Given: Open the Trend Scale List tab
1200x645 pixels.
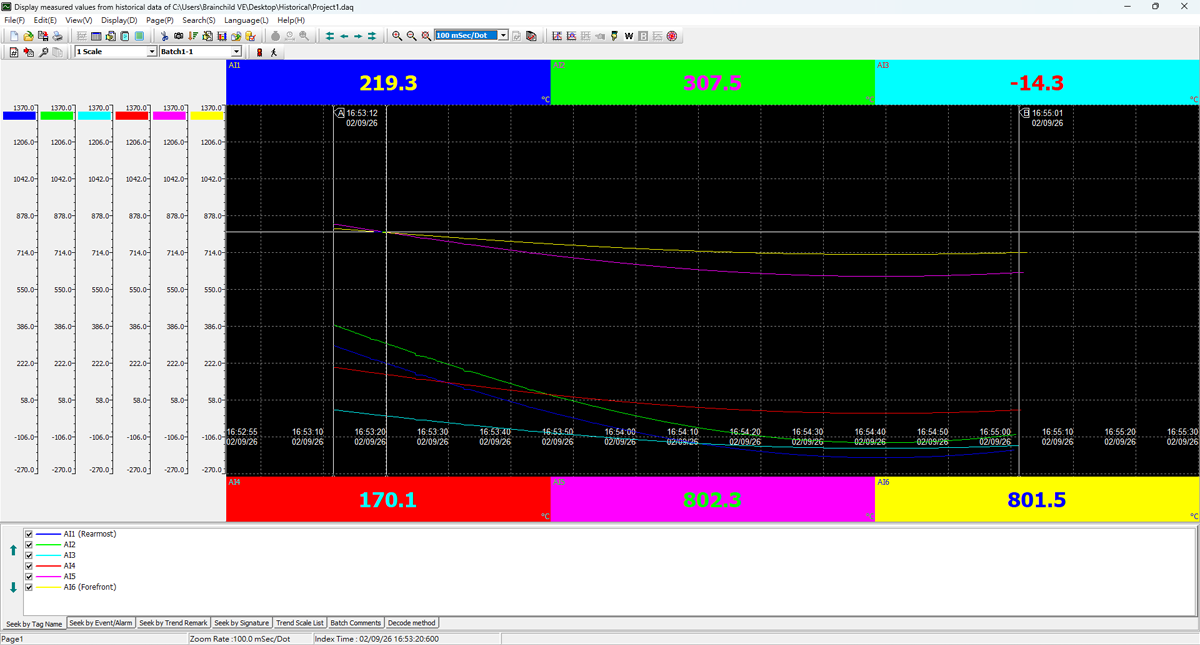Looking at the screenshot, I should click(x=300, y=623).
